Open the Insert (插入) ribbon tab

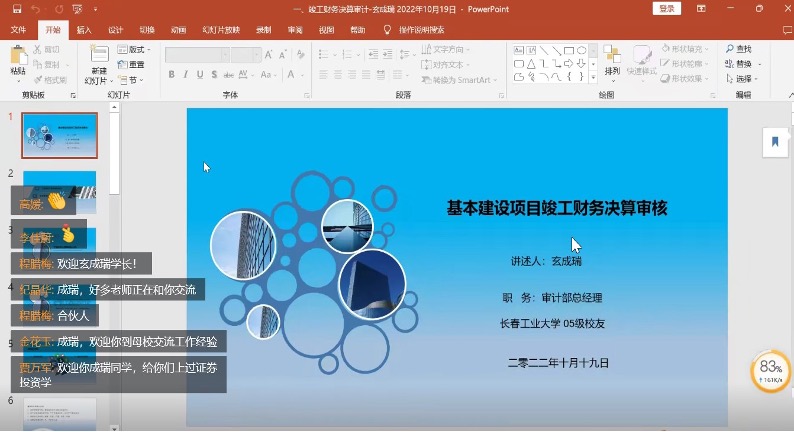[84, 30]
